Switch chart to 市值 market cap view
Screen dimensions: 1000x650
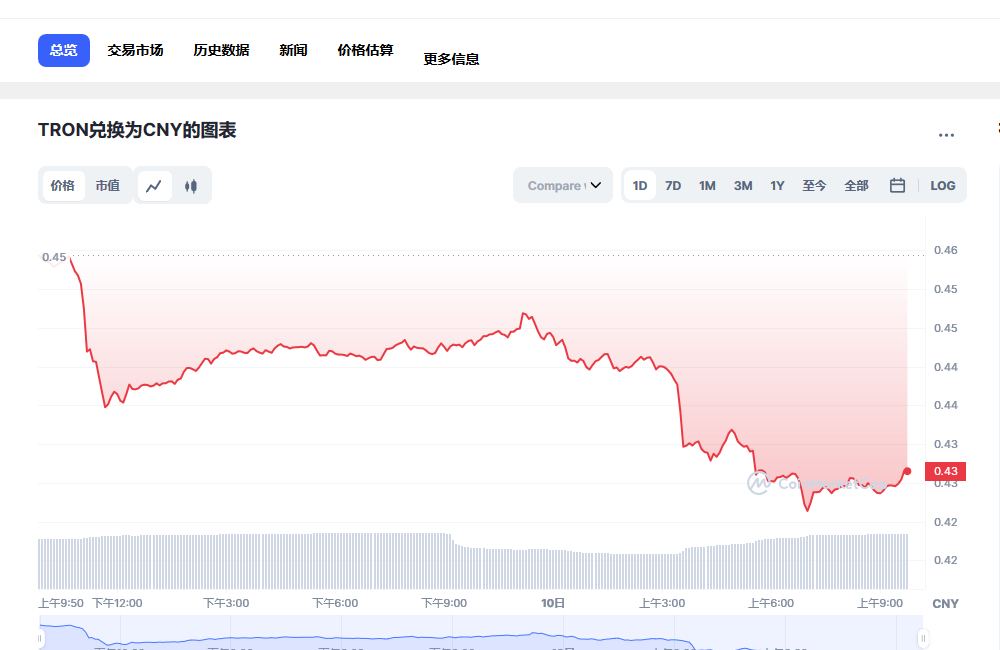pos(108,186)
